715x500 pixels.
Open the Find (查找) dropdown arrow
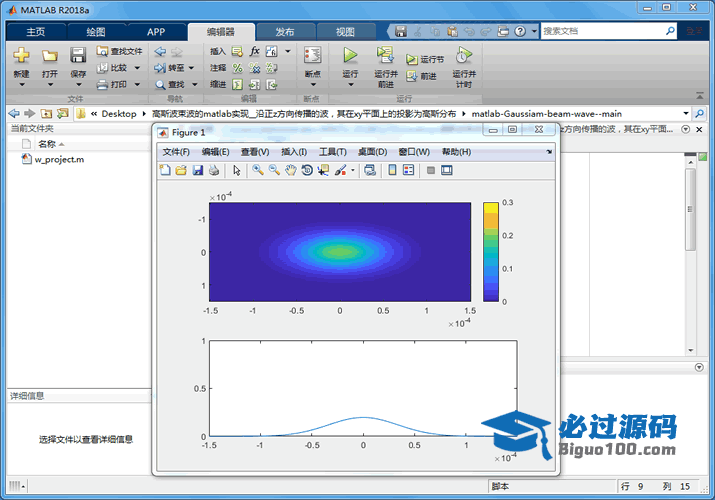[195, 84]
